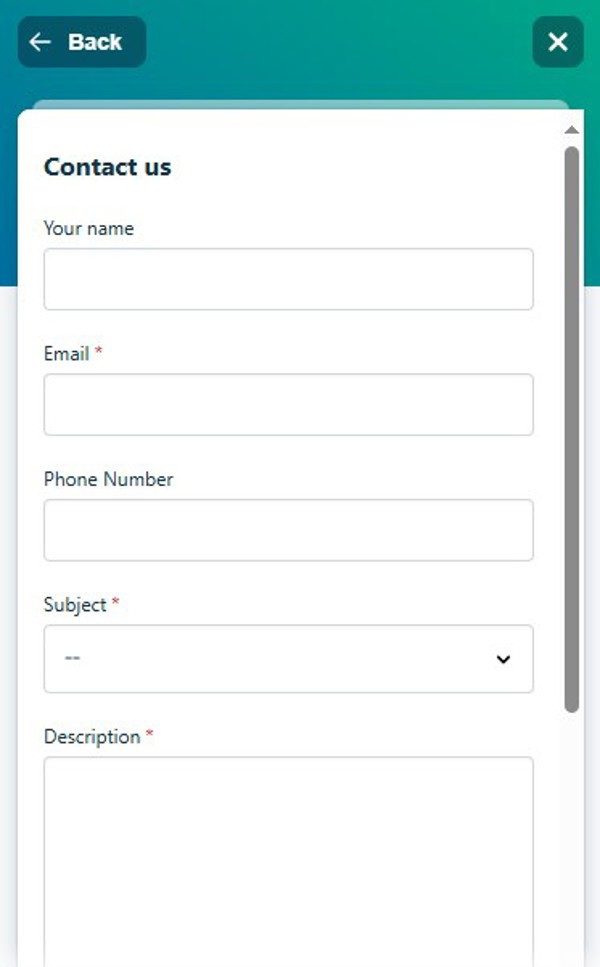Click the scrollbar track below the thumb

[x=572, y=839]
